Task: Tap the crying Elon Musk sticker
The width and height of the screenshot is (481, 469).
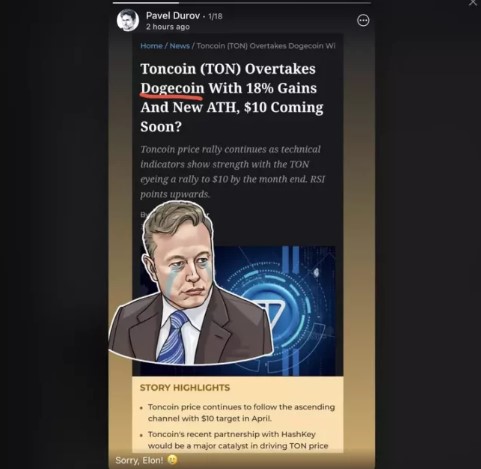Action: tap(191, 283)
